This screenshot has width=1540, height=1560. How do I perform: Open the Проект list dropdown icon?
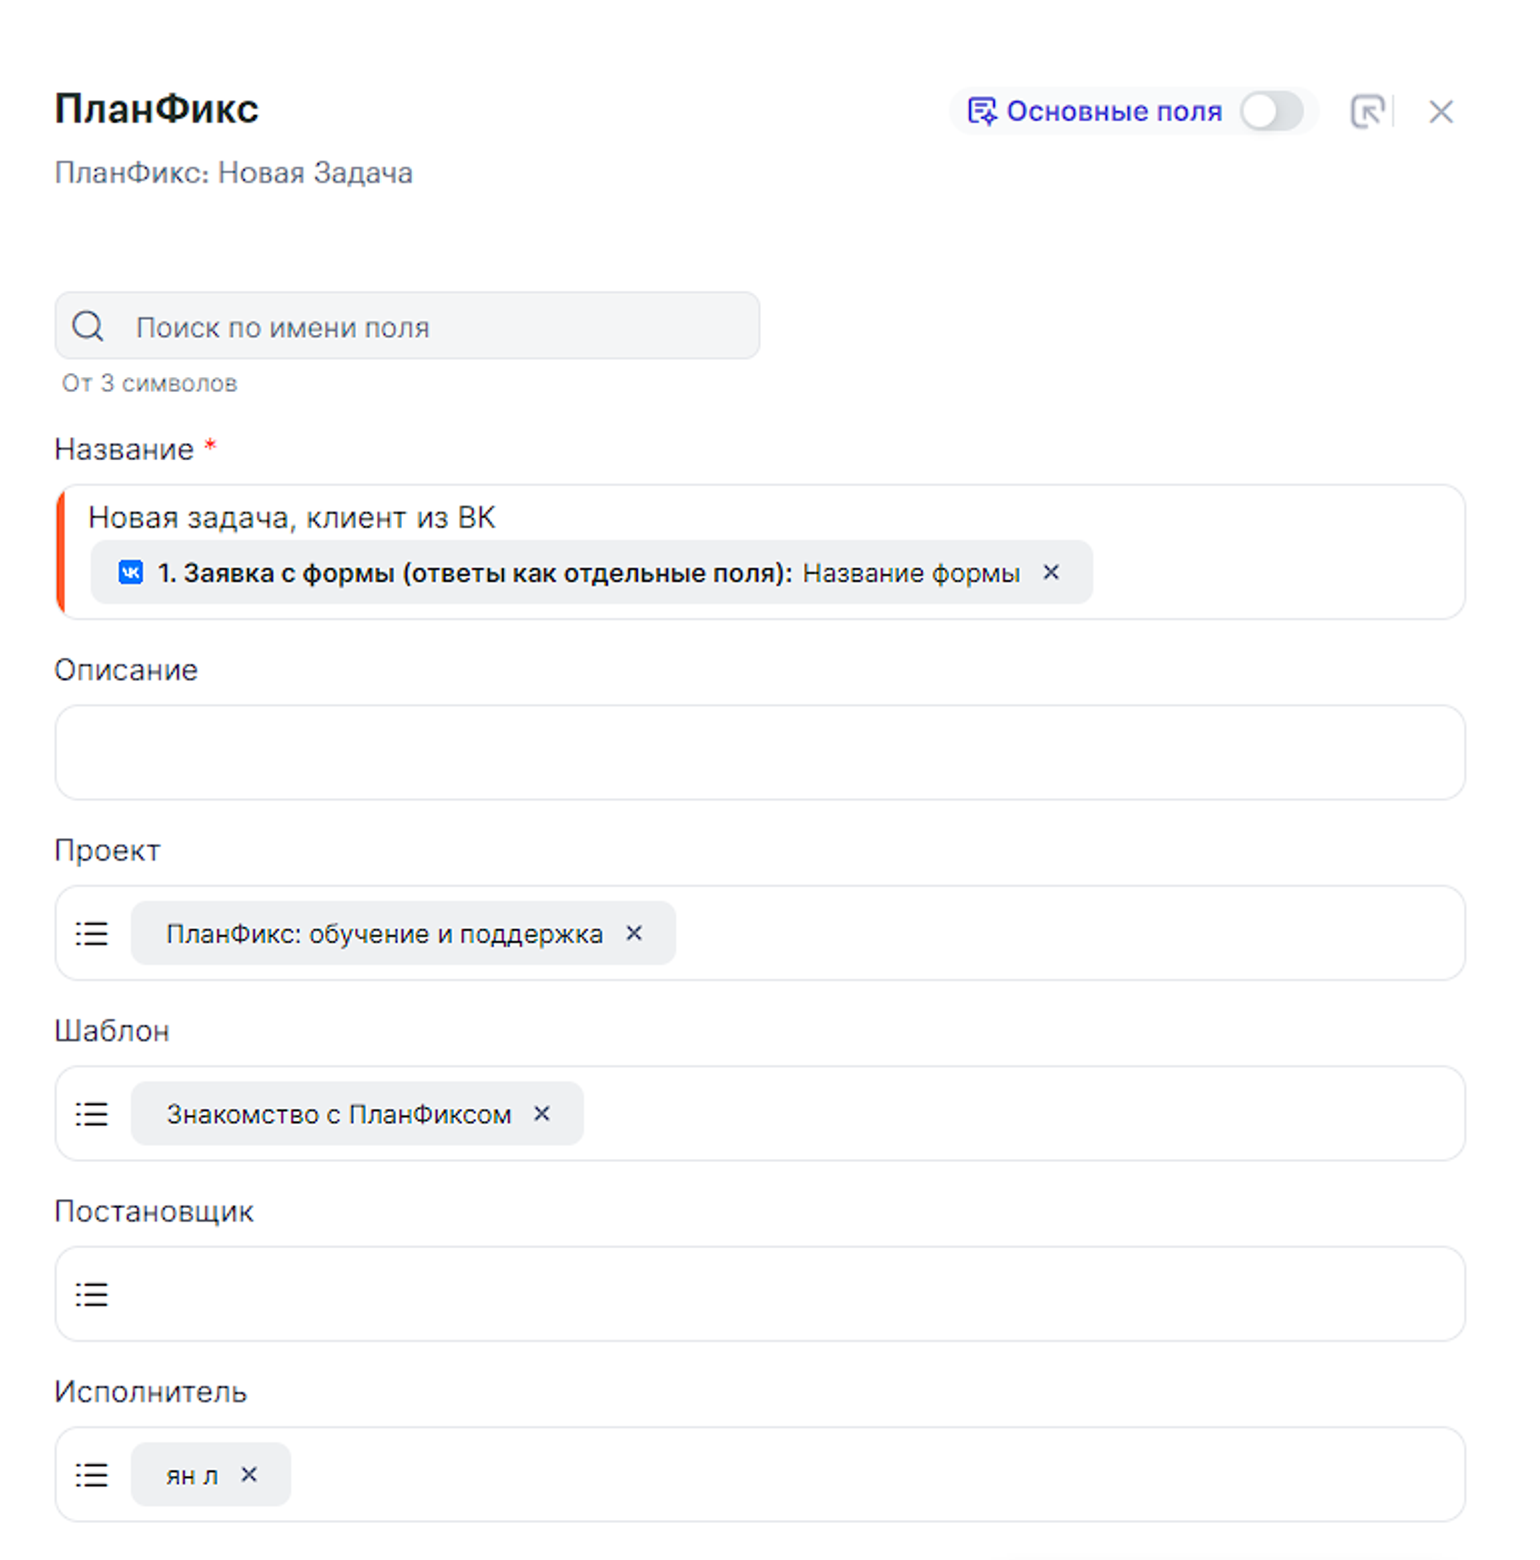coord(92,933)
